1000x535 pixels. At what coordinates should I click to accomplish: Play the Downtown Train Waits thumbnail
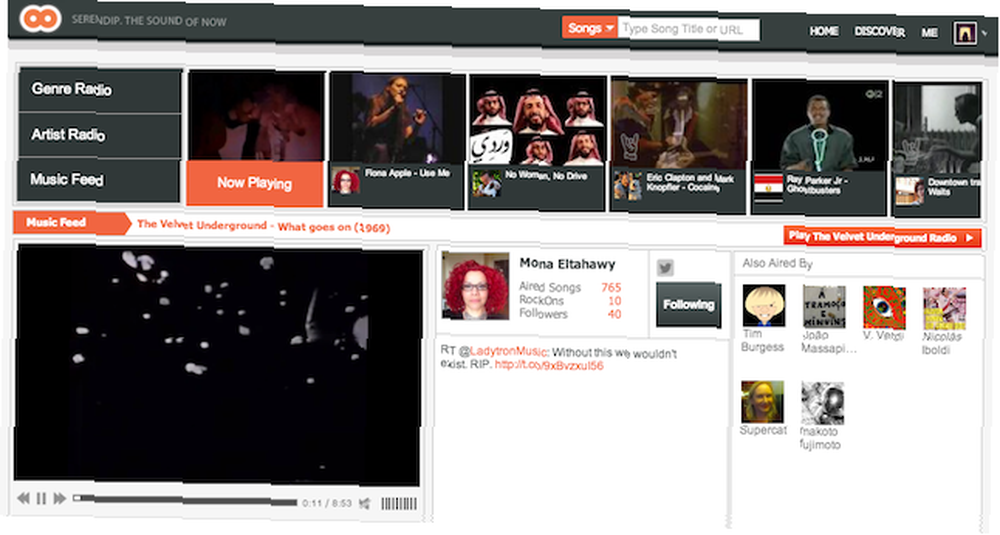click(937, 129)
